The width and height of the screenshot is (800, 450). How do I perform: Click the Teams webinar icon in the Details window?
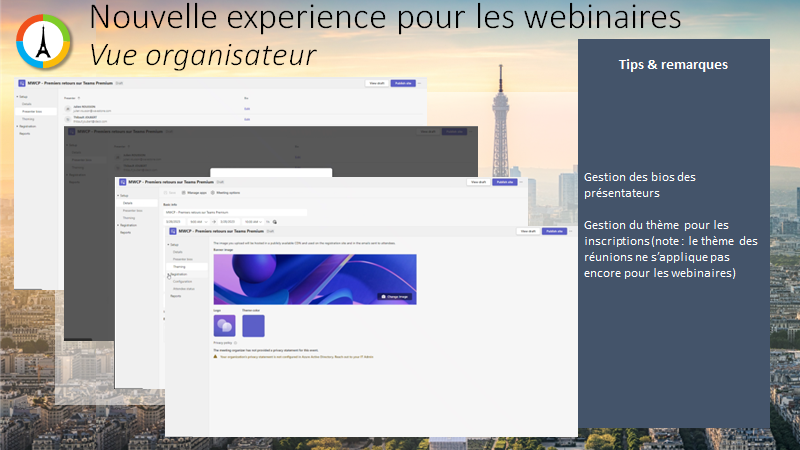coord(122,182)
